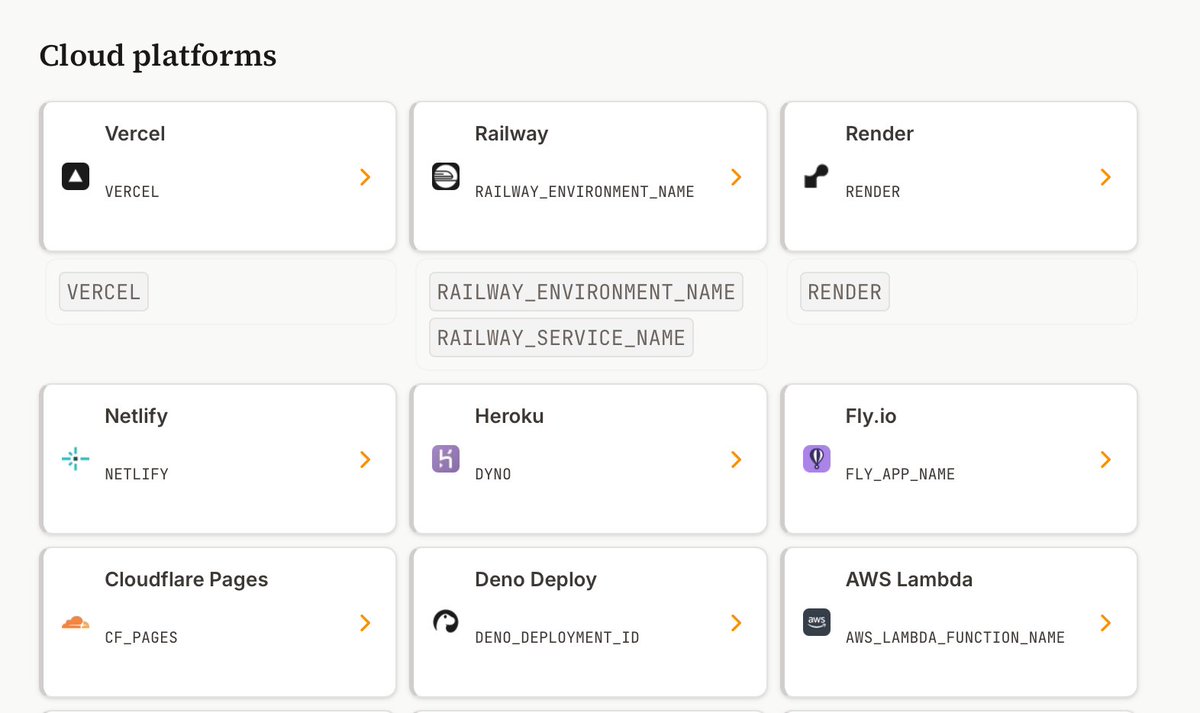Click the Cloud platforms heading
The height and width of the screenshot is (713, 1200).
point(158,56)
